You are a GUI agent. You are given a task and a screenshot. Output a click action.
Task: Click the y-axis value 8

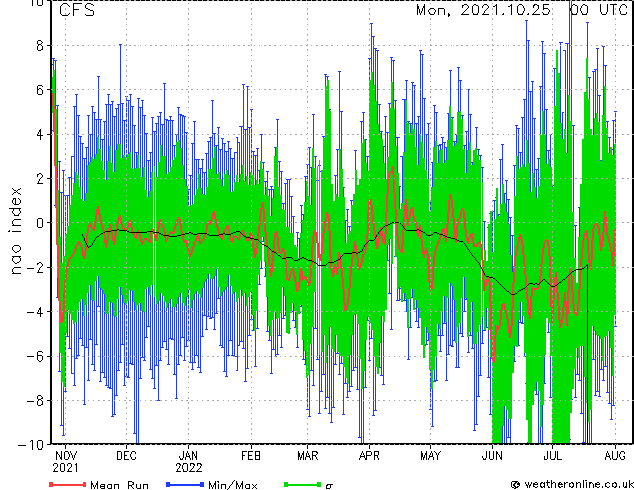[40, 46]
